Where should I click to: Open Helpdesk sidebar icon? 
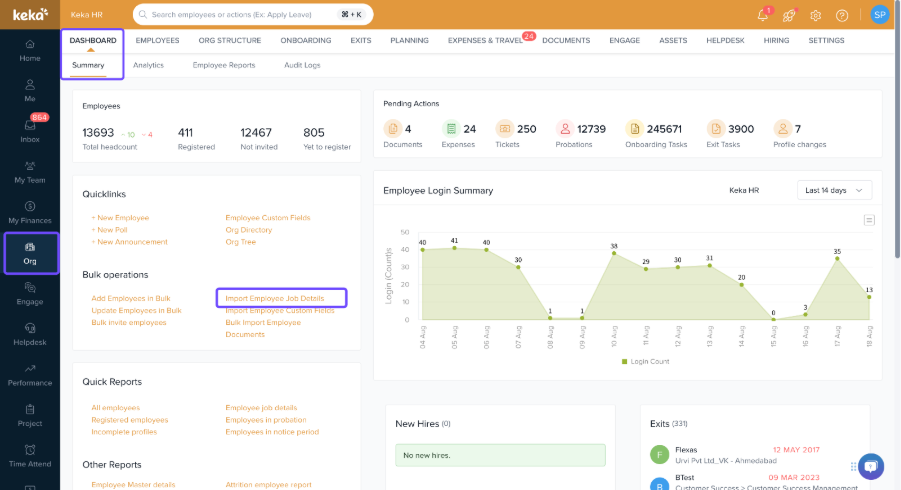pos(30,334)
